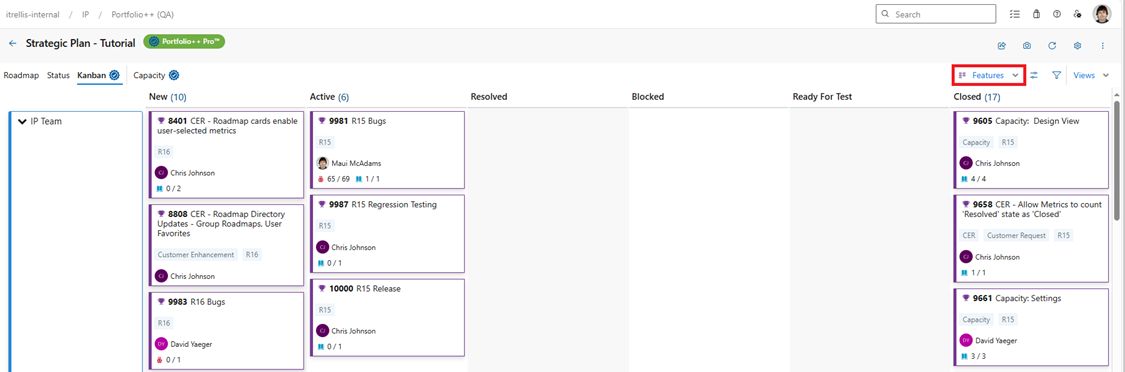Screen dimensions: 1125x372
Task: Open the Features backlog level dropdown
Action: [989, 75]
